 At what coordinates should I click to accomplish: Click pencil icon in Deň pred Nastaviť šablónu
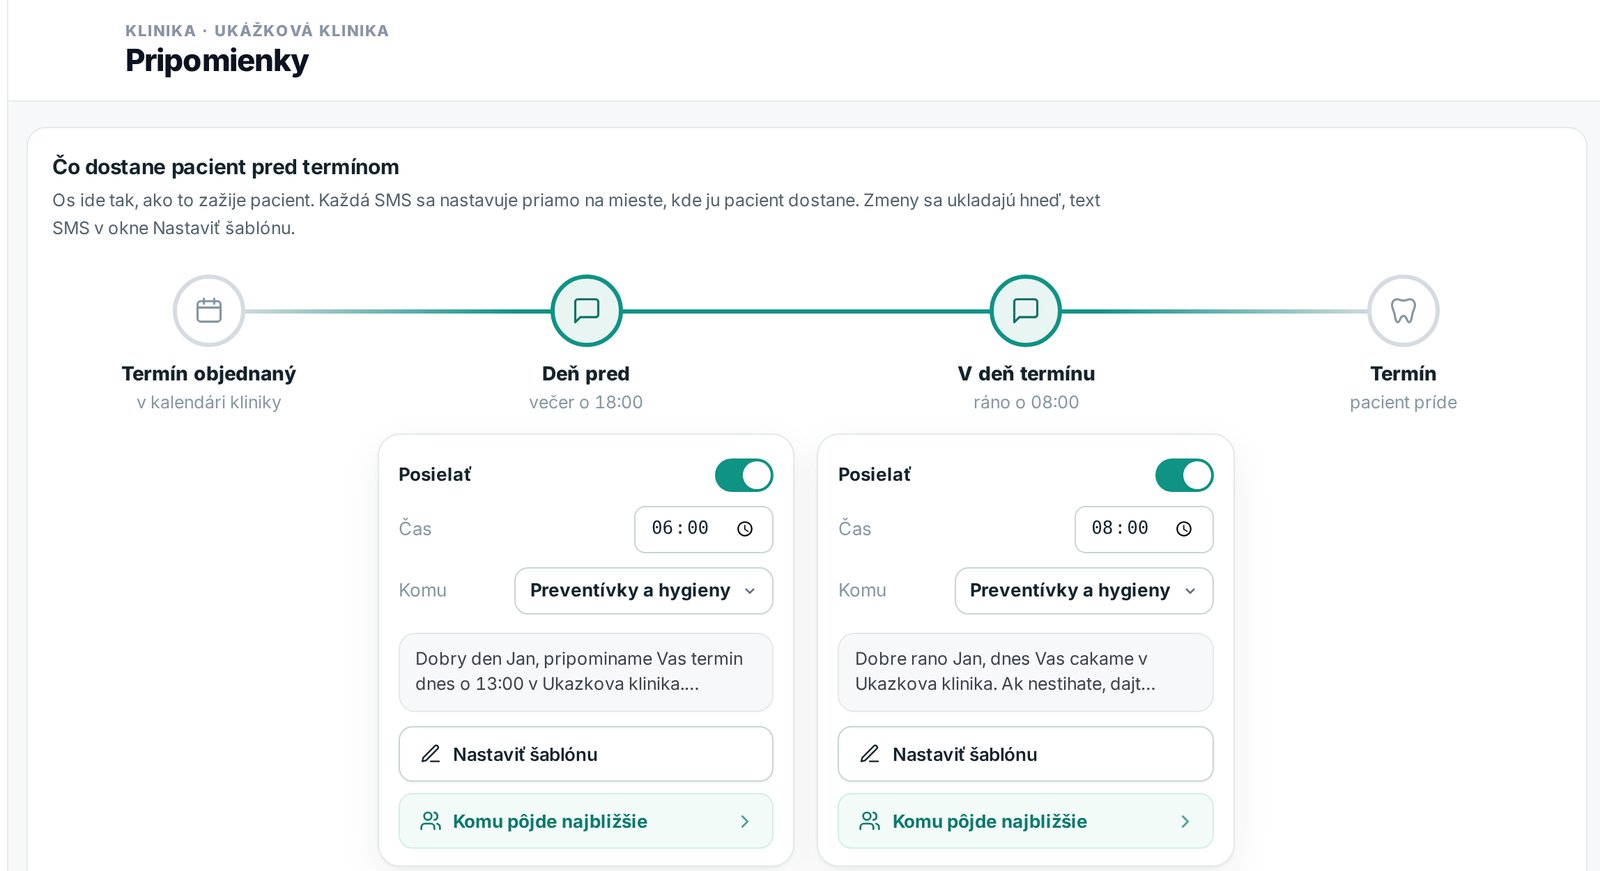coord(431,754)
